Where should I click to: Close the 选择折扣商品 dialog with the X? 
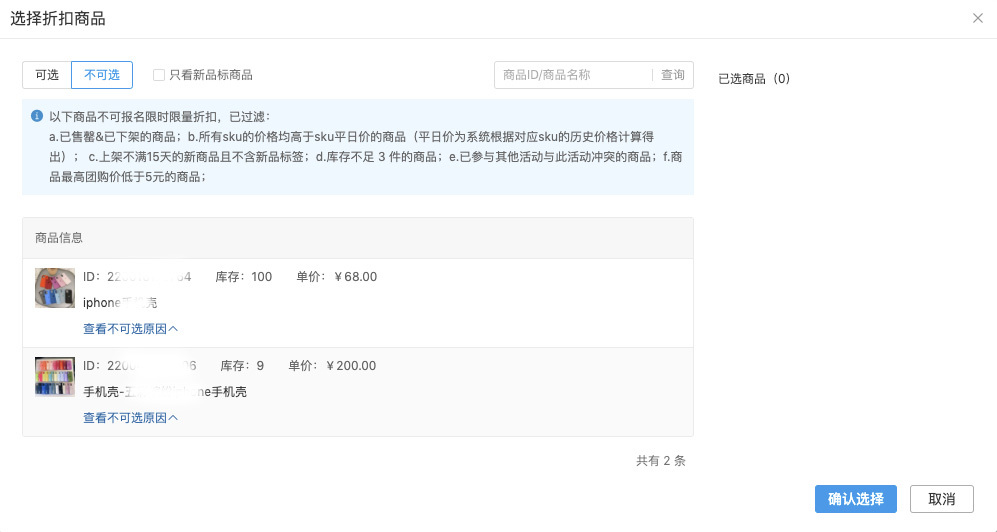[978, 18]
